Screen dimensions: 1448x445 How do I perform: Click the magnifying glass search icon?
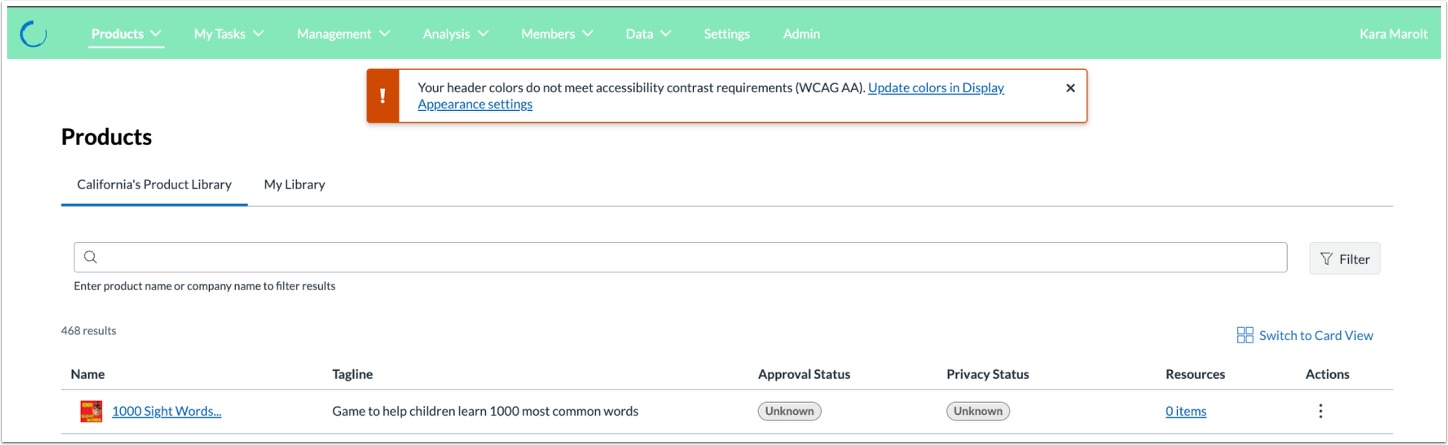[x=90, y=258]
